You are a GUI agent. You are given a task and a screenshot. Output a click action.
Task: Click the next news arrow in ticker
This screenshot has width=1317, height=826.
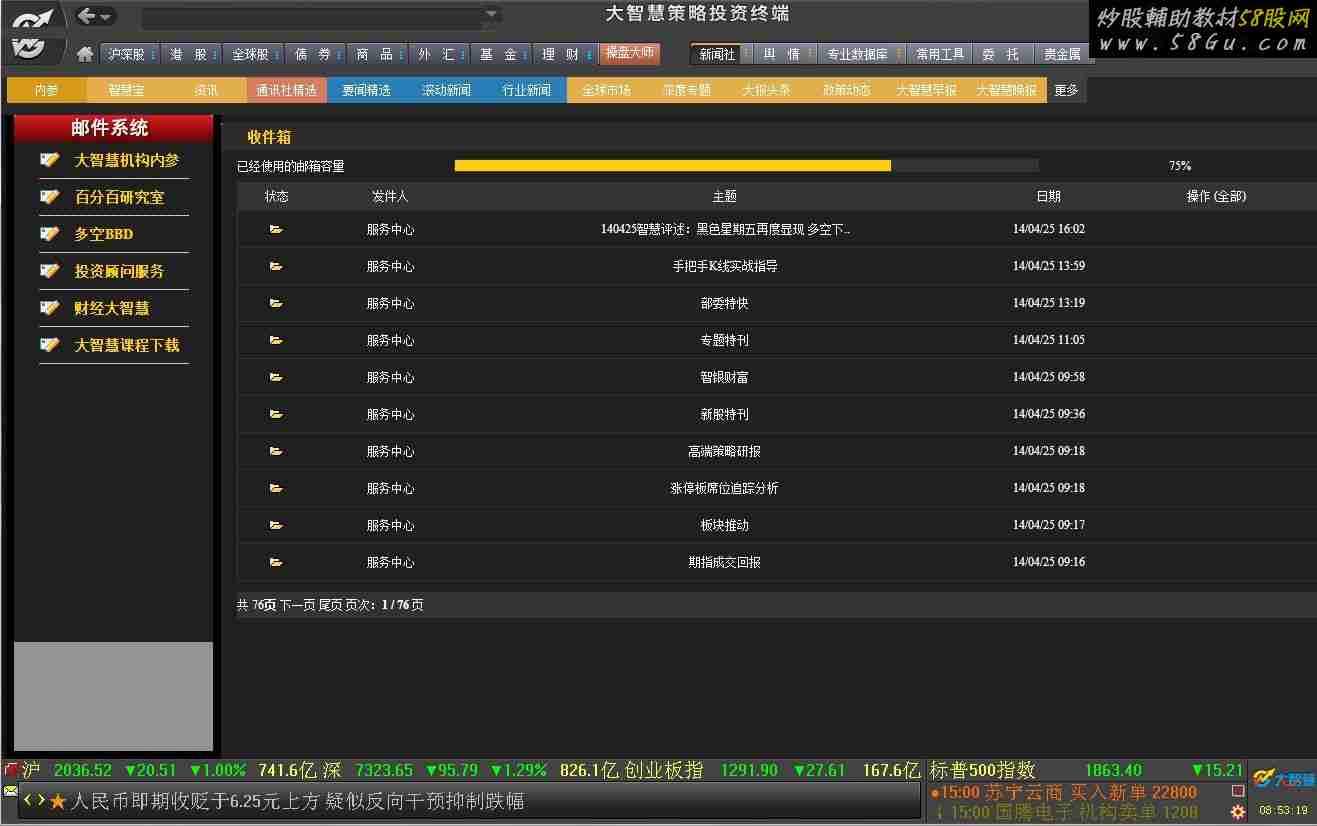point(41,800)
